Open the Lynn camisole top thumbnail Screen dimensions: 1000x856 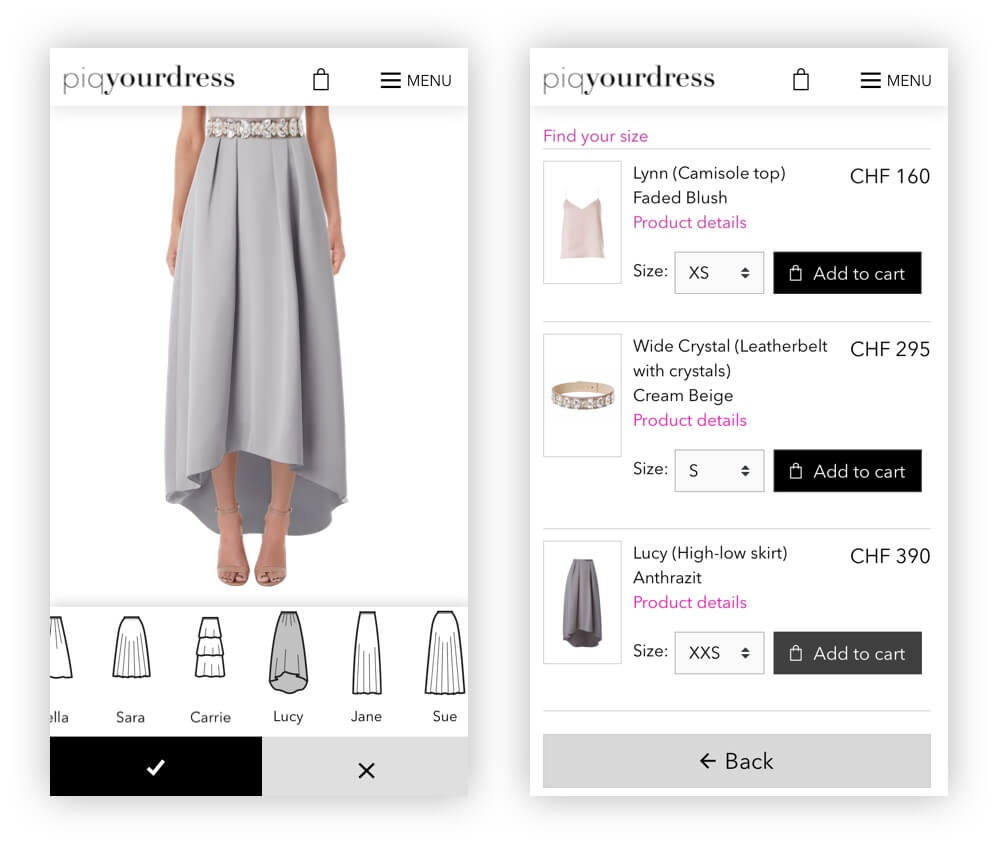pyautogui.click(x=582, y=222)
